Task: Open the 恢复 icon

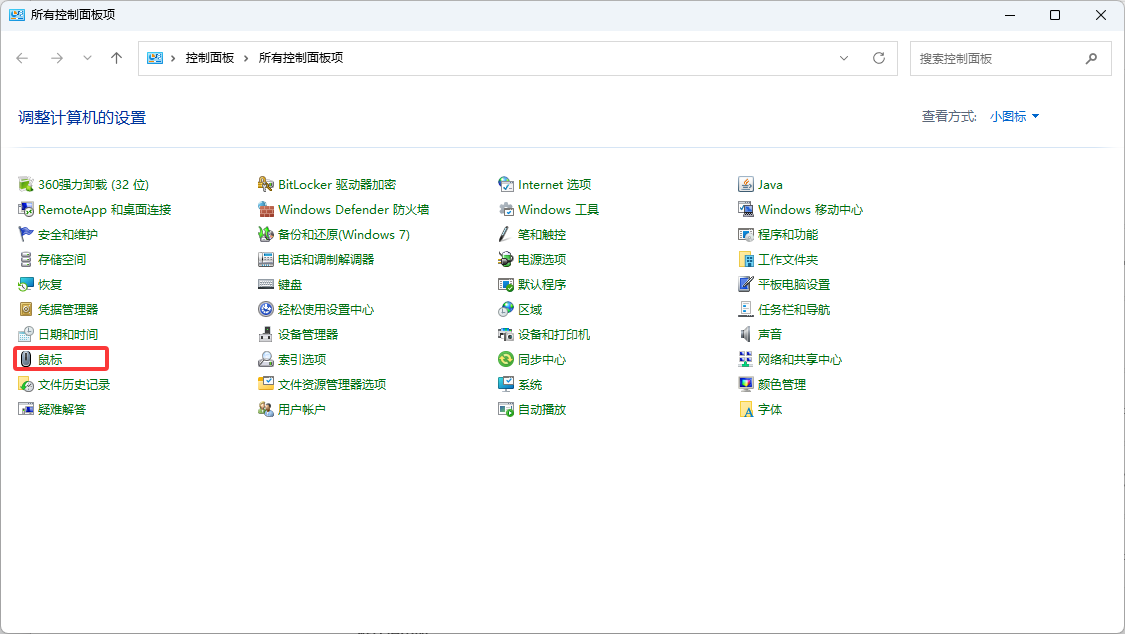Action: tap(26, 285)
